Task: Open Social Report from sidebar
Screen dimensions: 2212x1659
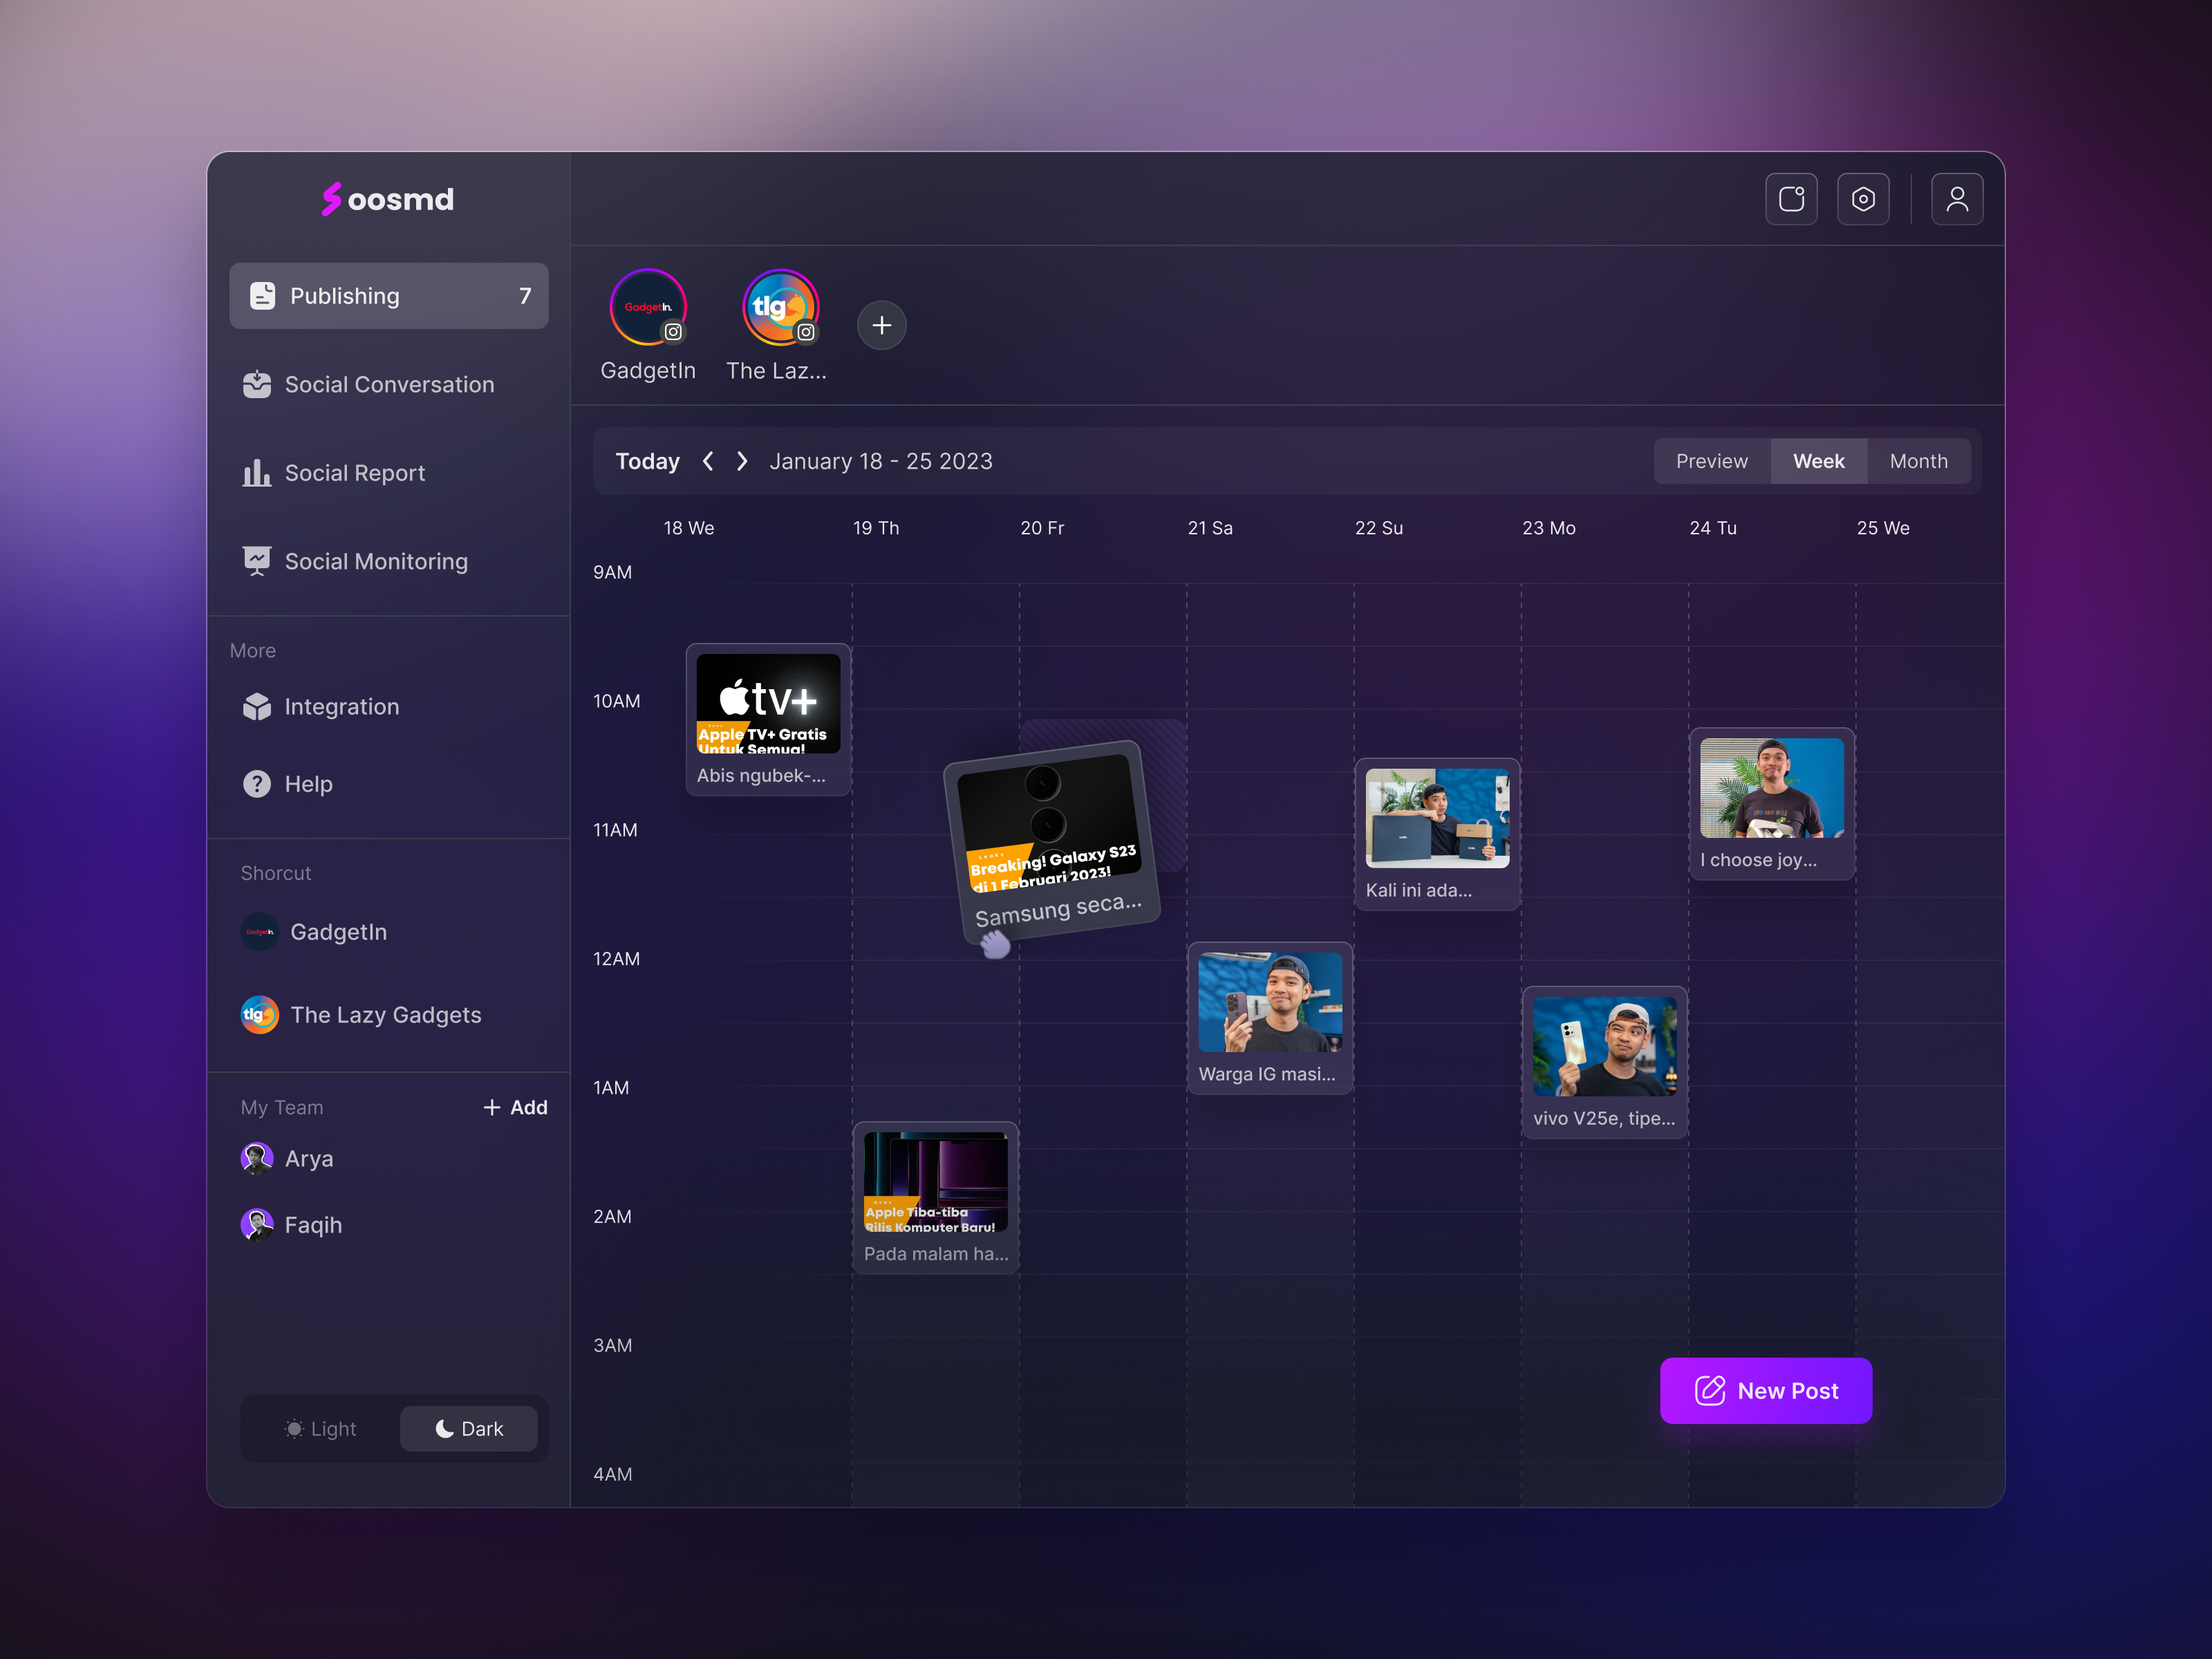Action: click(x=355, y=473)
